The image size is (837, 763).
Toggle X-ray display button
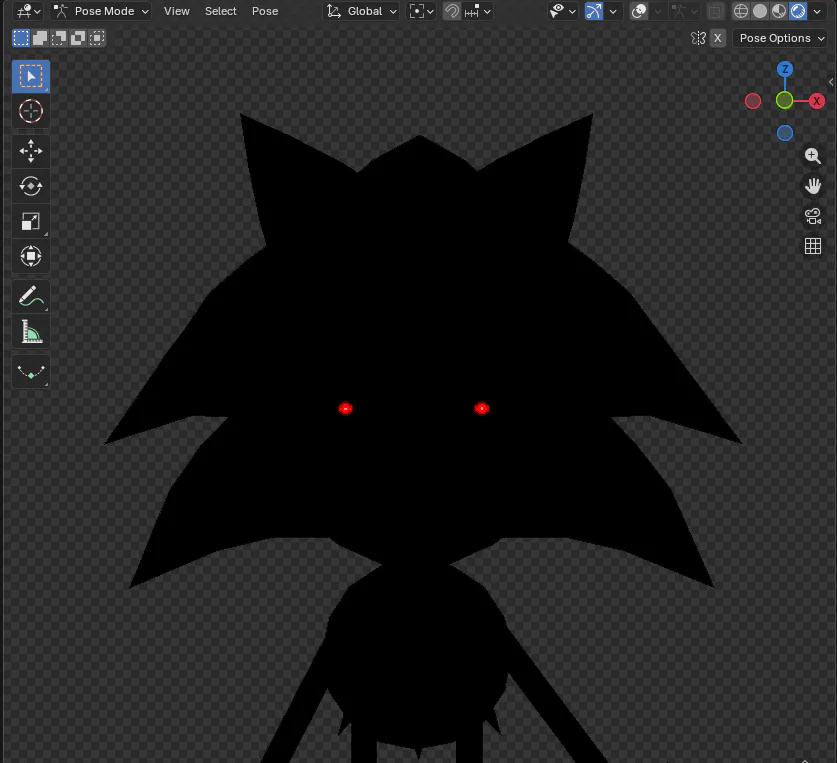click(715, 11)
